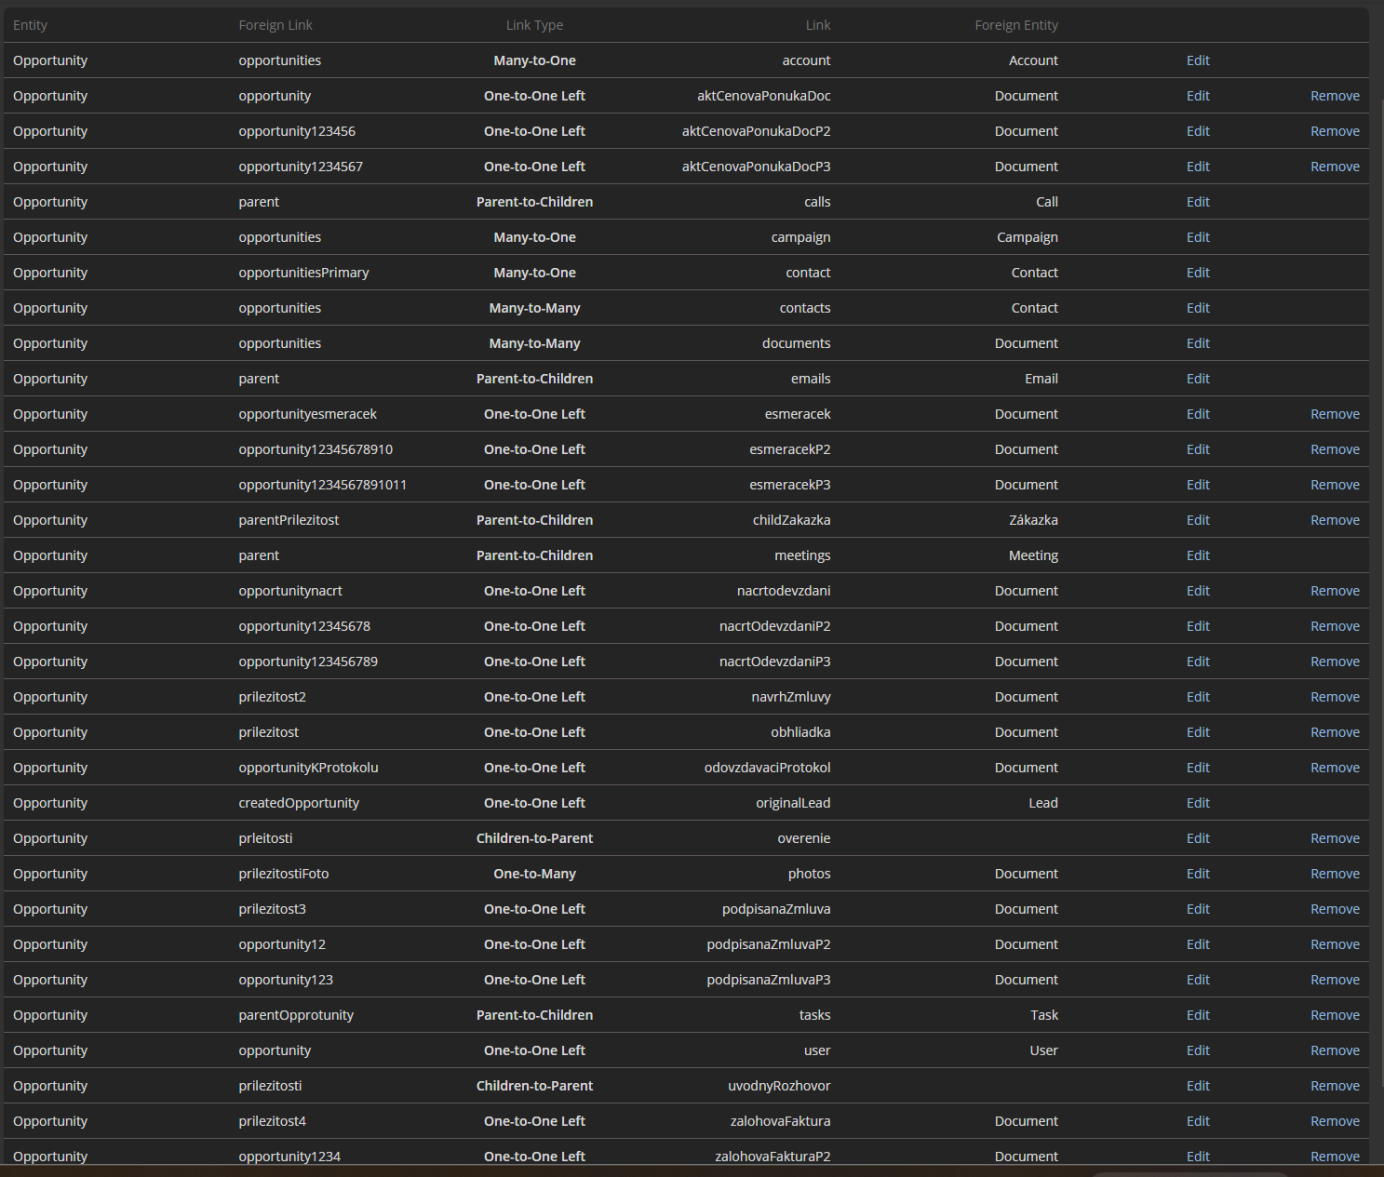This screenshot has height=1177, width=1384.
Task: Remove the childZakazka link
Action: point(1334,520)
